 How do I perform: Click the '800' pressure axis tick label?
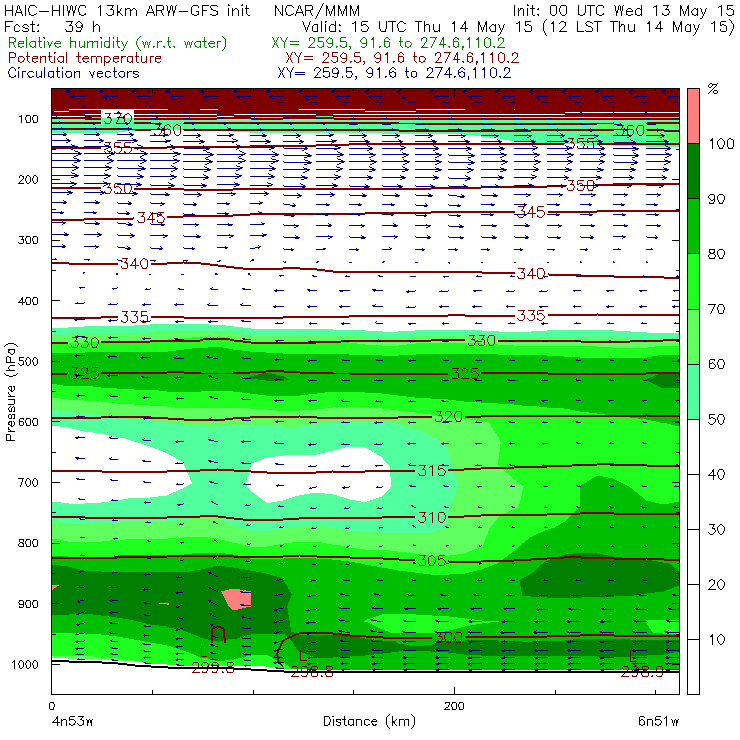coord(28,543)
